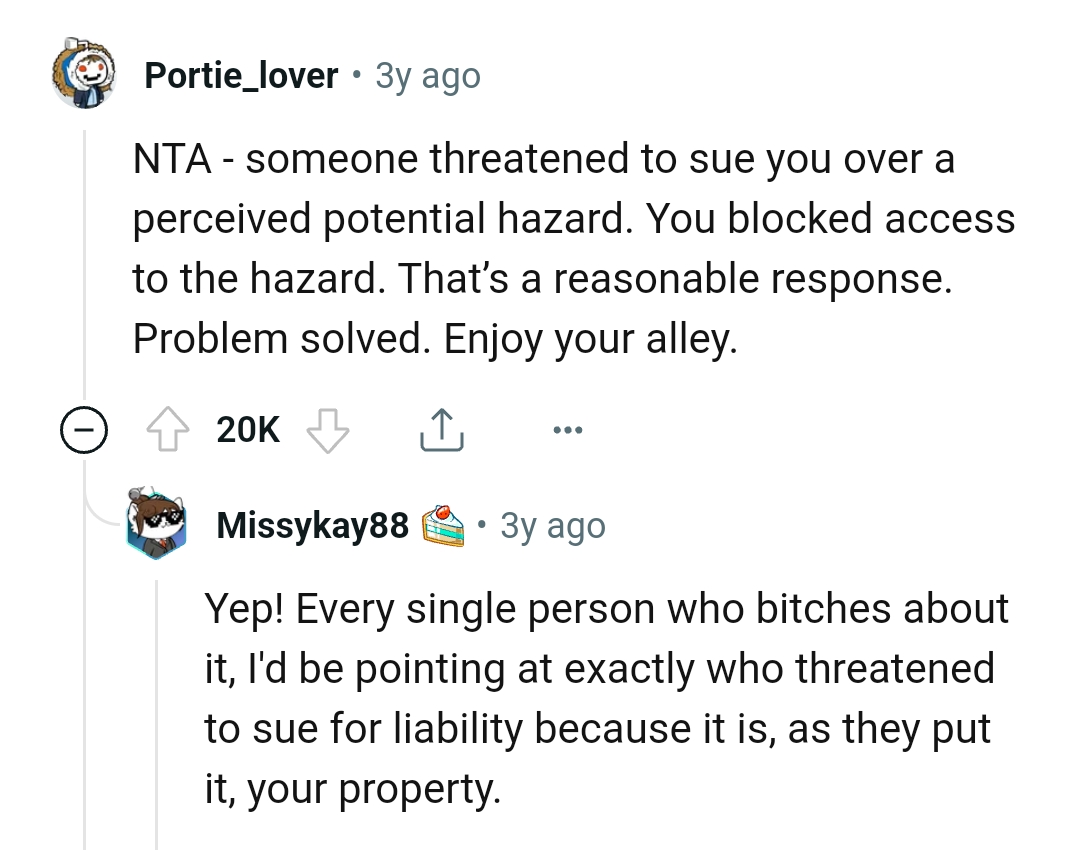Open the '3y ago' timestamp on Missykay88's reply
Viewport: 1079px width, 850px height.
[x=552, y=525]
